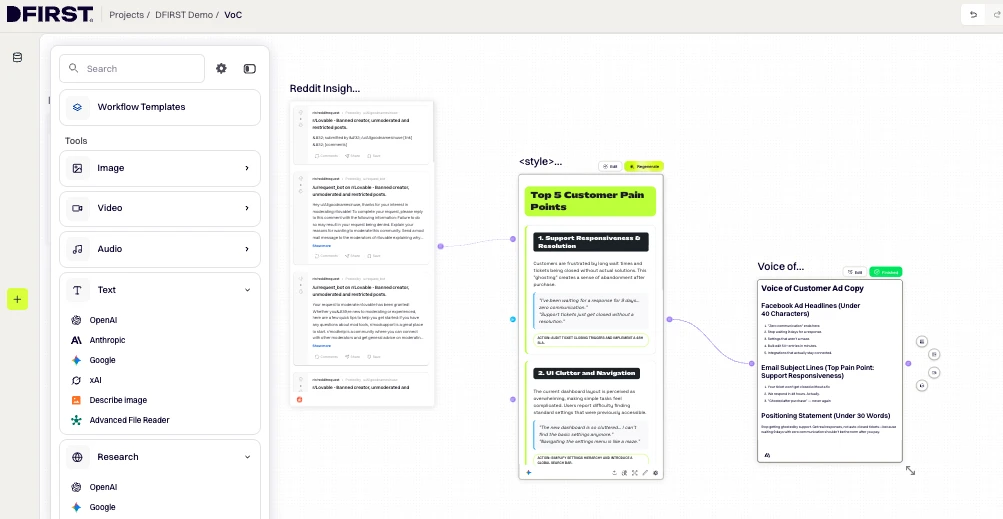The image size is (1003, 519).
Task: Click the Reddit Insigh... node title
Action: pyautogui.click(x=325, y=88)
